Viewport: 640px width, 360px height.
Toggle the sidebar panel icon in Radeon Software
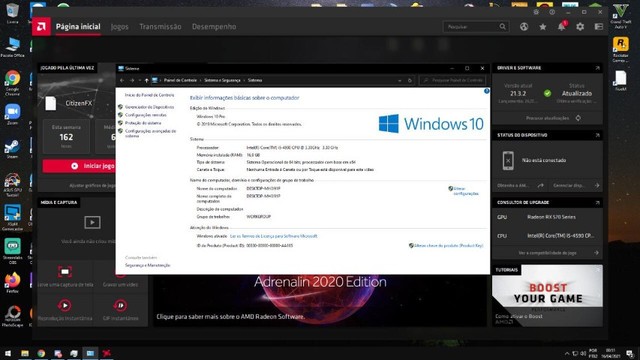point(599,27)
